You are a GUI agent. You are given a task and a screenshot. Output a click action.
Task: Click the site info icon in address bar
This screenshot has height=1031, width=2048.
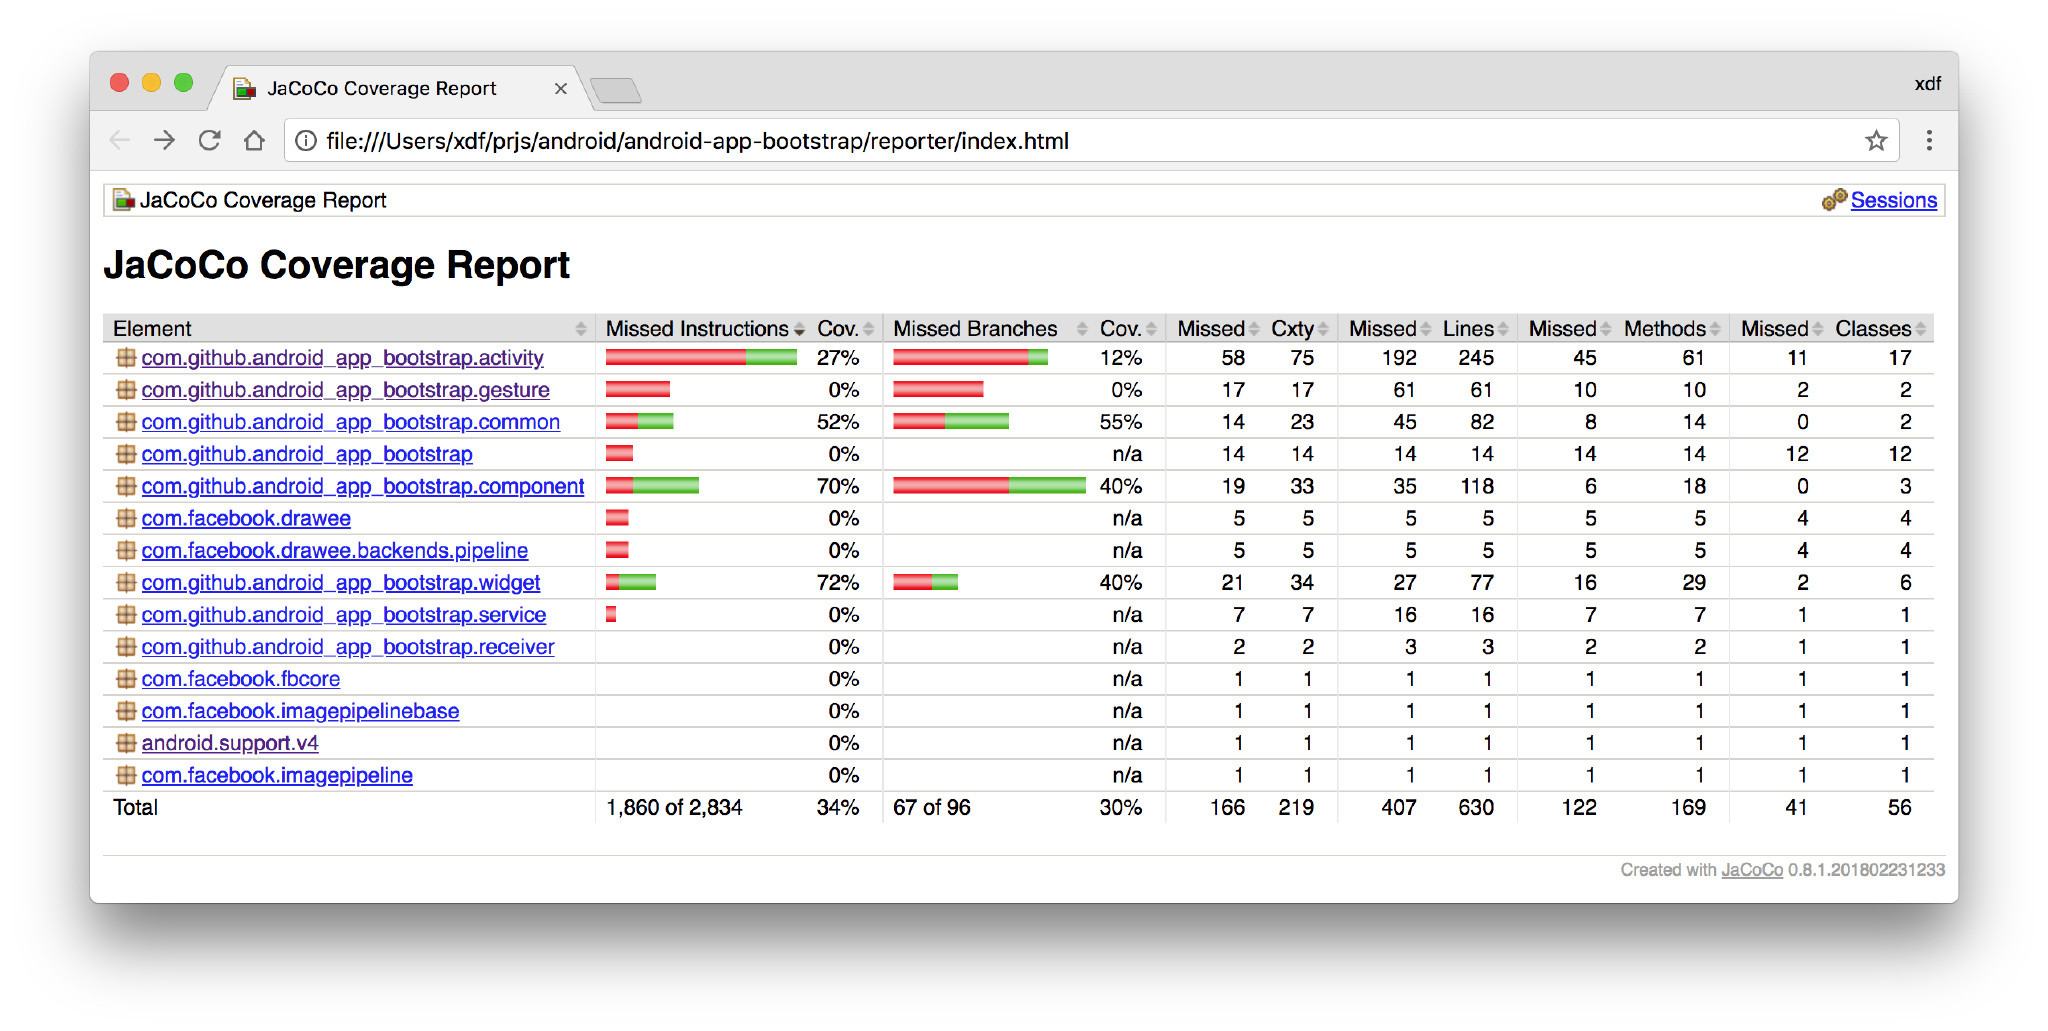(306, 141)
